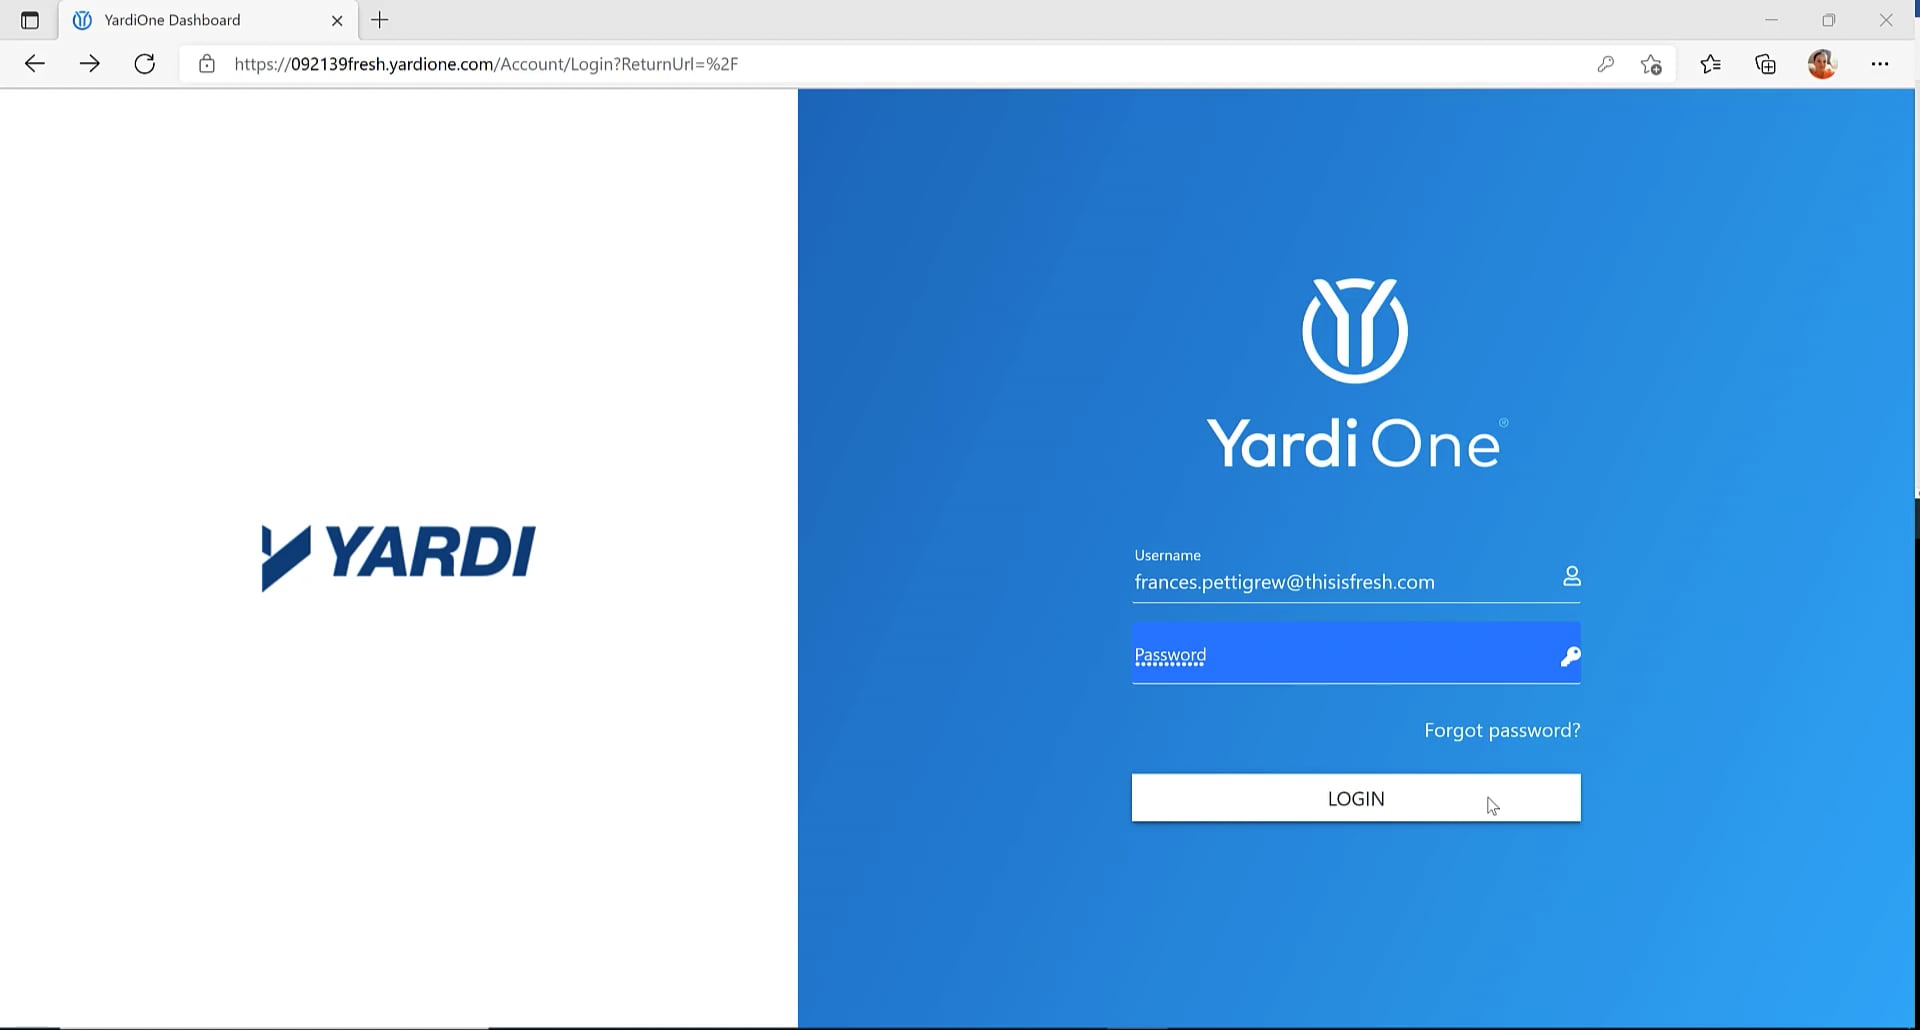Add favorite with the star-plus control
This screenshot has width=1920, height=1030.
pos(1652,63)
